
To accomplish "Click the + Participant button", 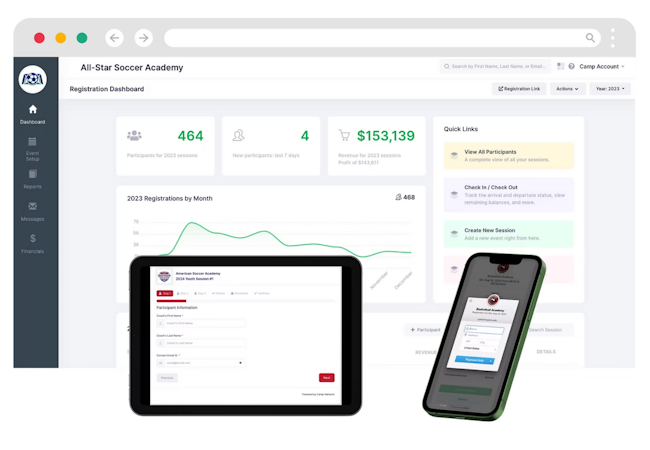I will click(425, 330).
